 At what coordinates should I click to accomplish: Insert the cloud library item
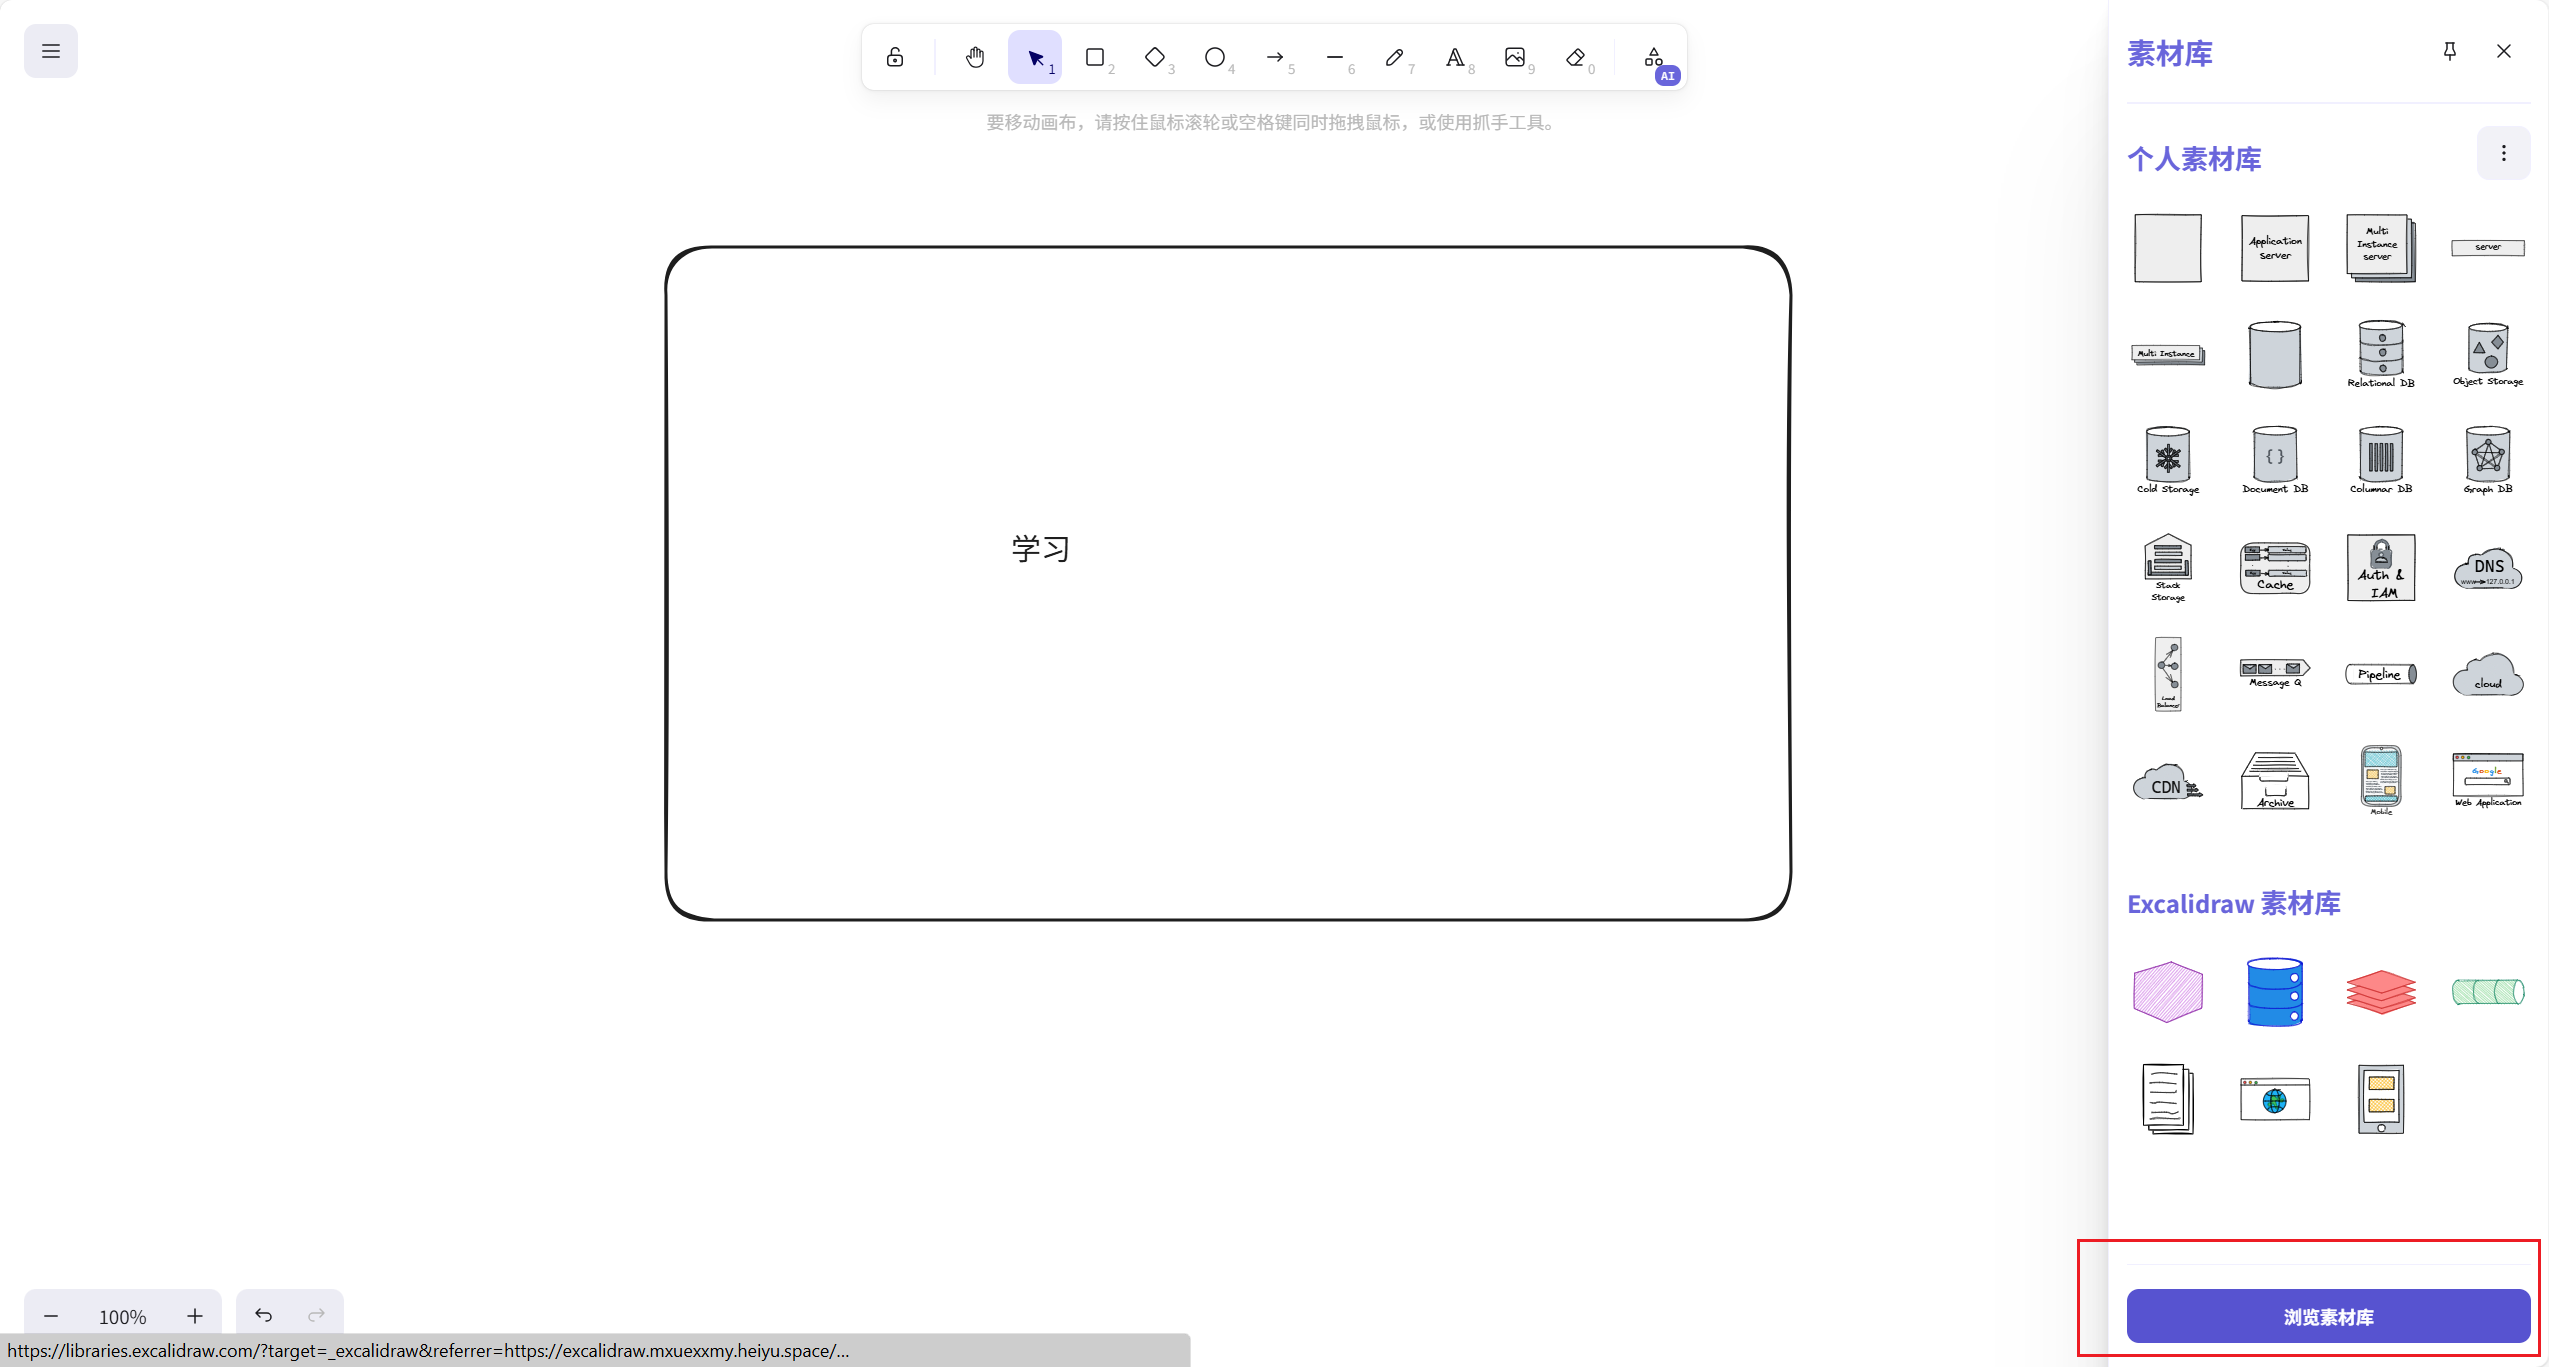point(2488,674)
